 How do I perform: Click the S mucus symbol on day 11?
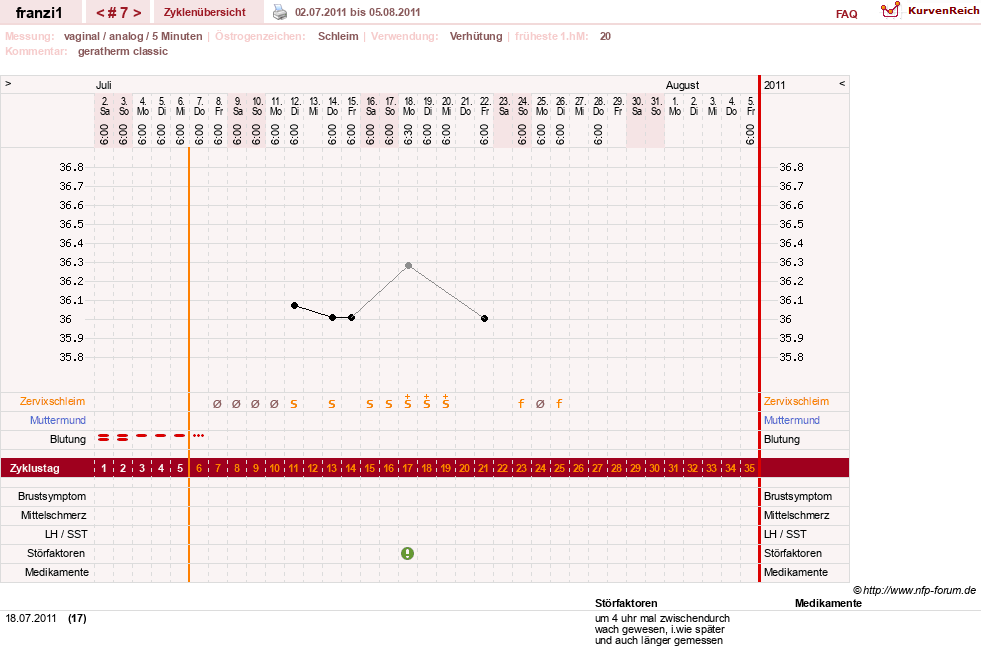click(294, 404)
